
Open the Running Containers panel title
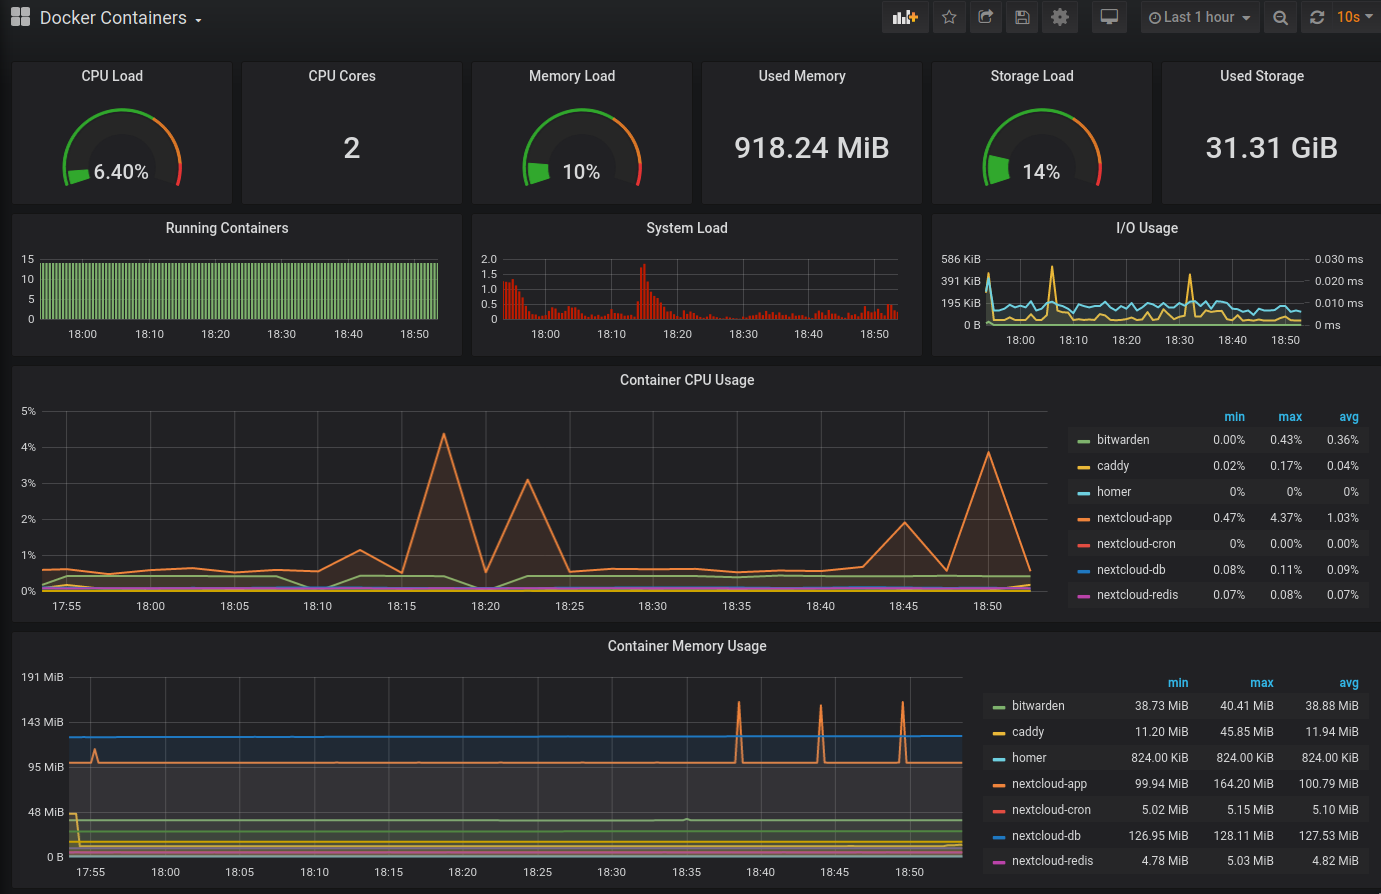click(227, 228)
